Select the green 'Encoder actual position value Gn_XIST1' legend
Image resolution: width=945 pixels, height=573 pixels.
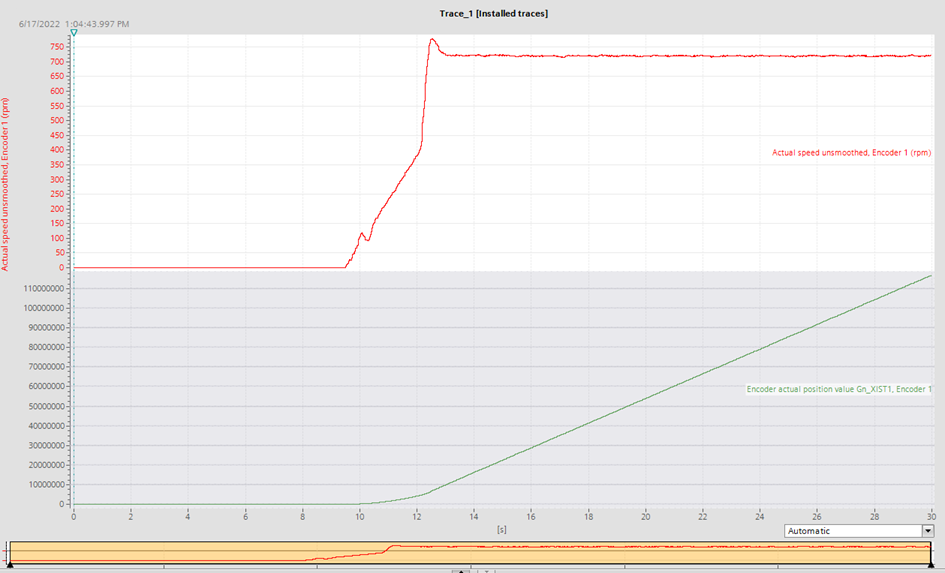point(839,389)
